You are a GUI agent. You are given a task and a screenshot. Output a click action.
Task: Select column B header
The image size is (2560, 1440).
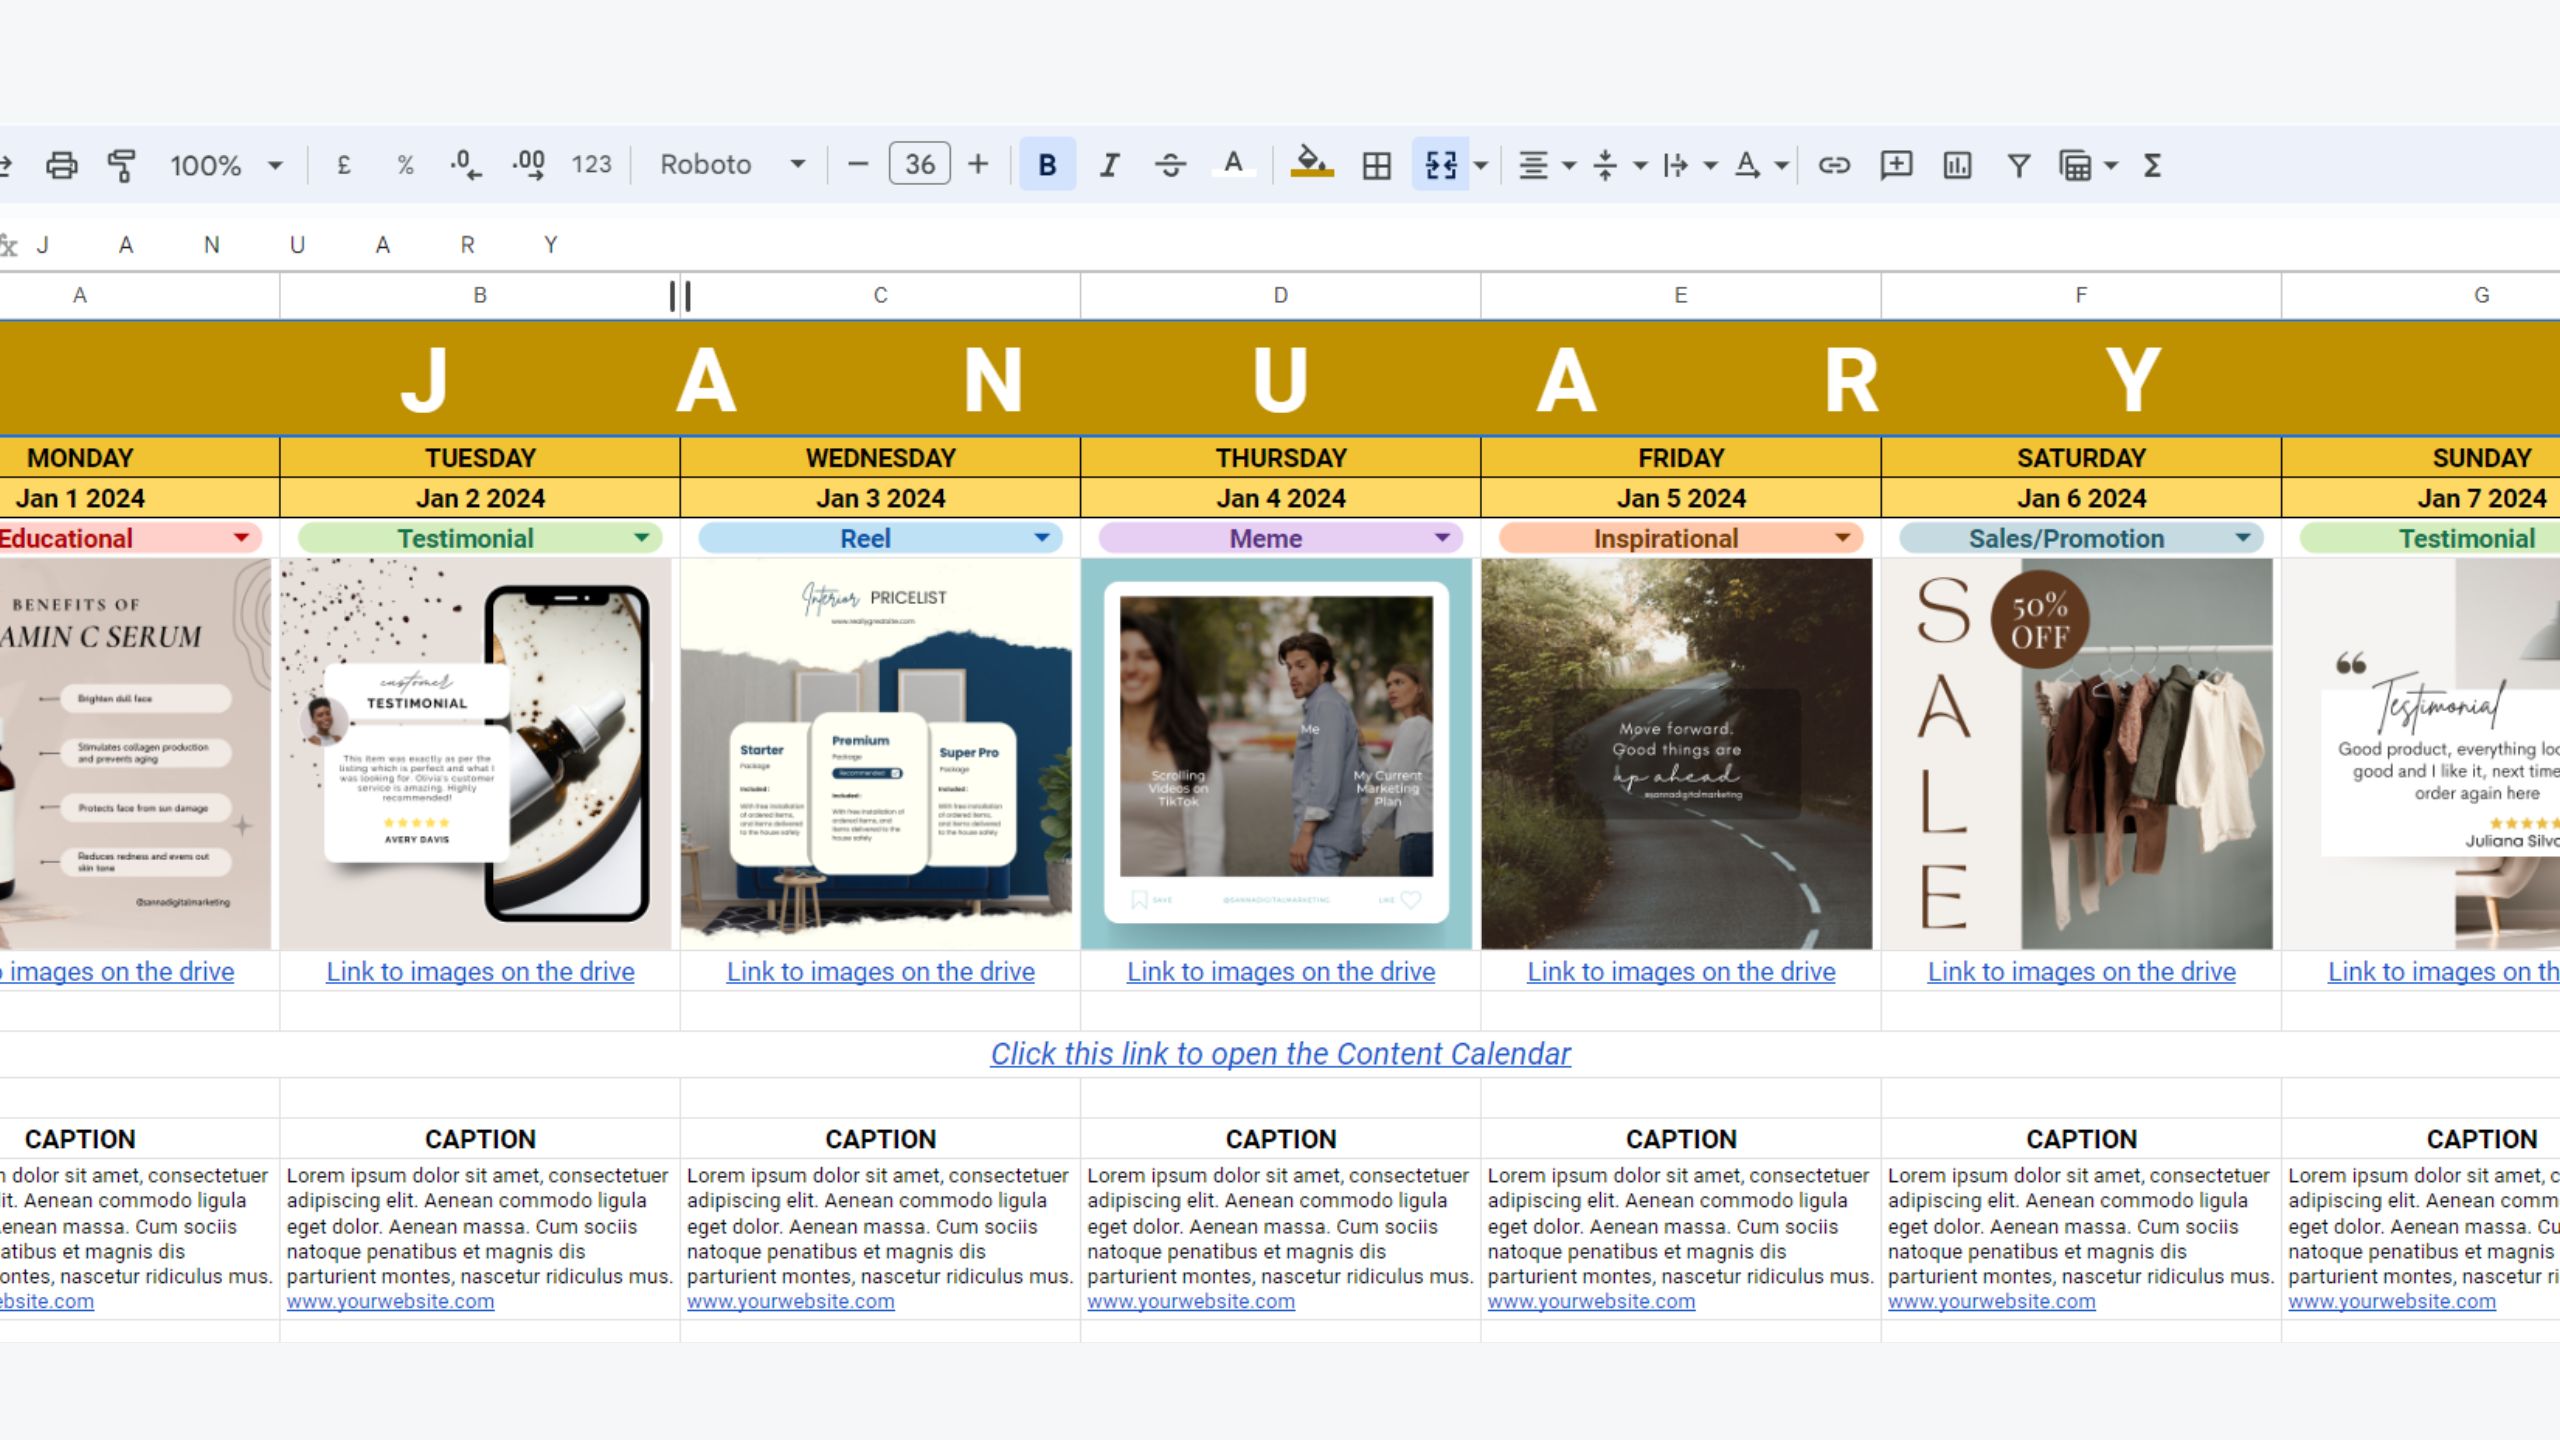pyautogui.click(x=480, y=295)
